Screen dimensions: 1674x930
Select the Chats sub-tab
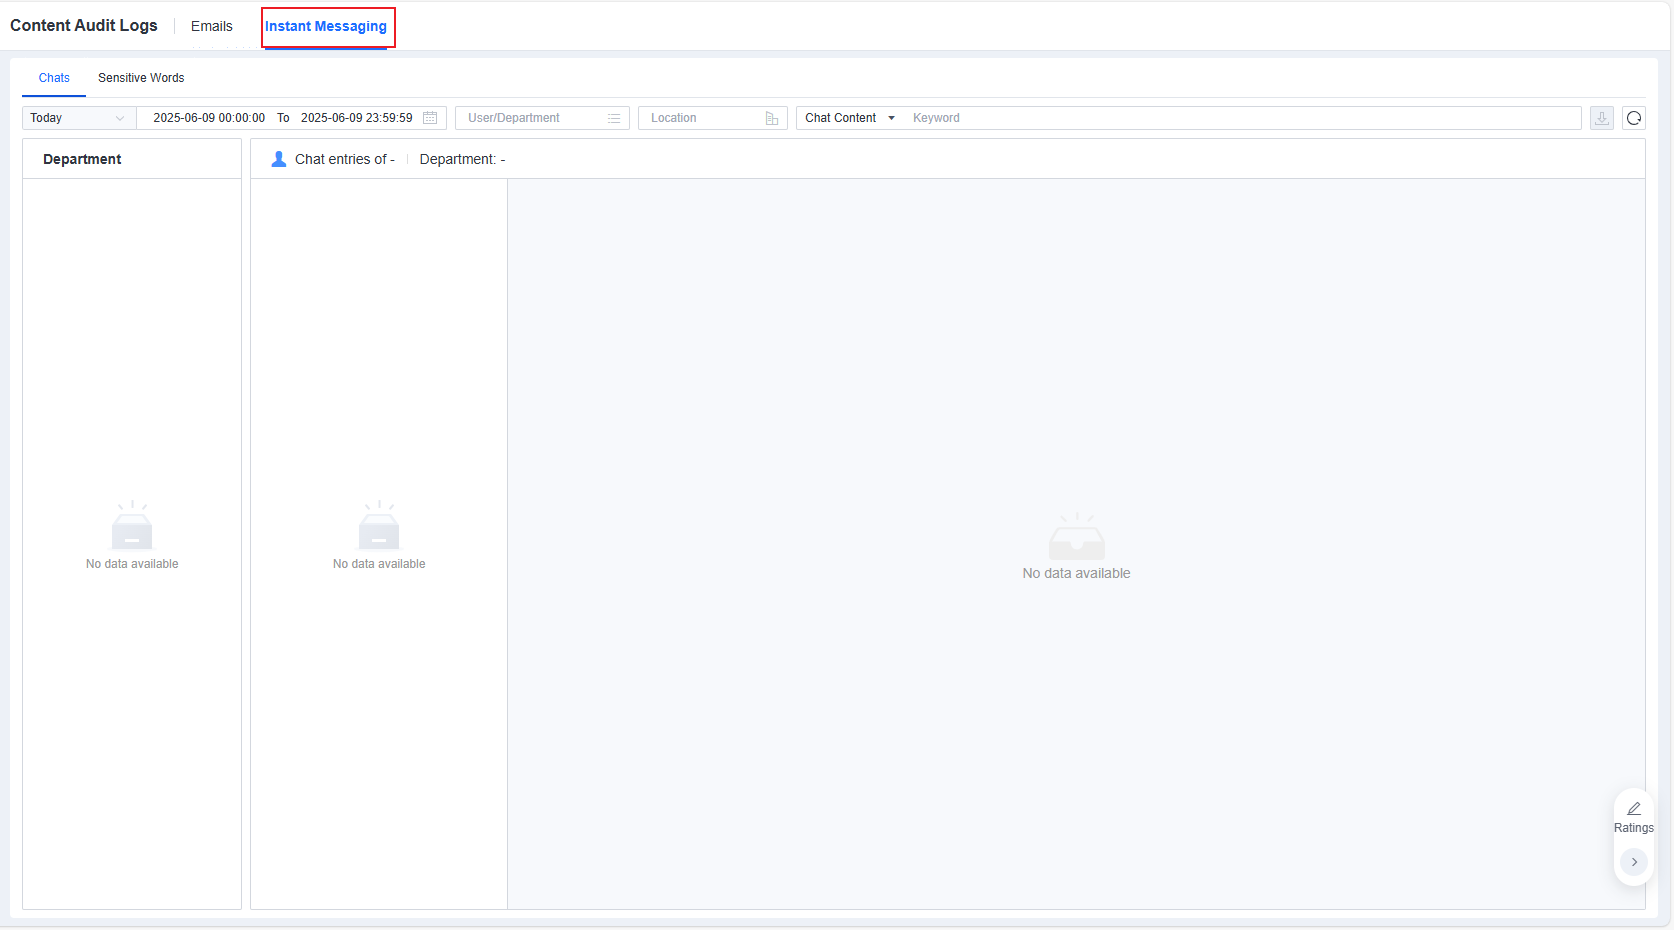tap(54, 78)
